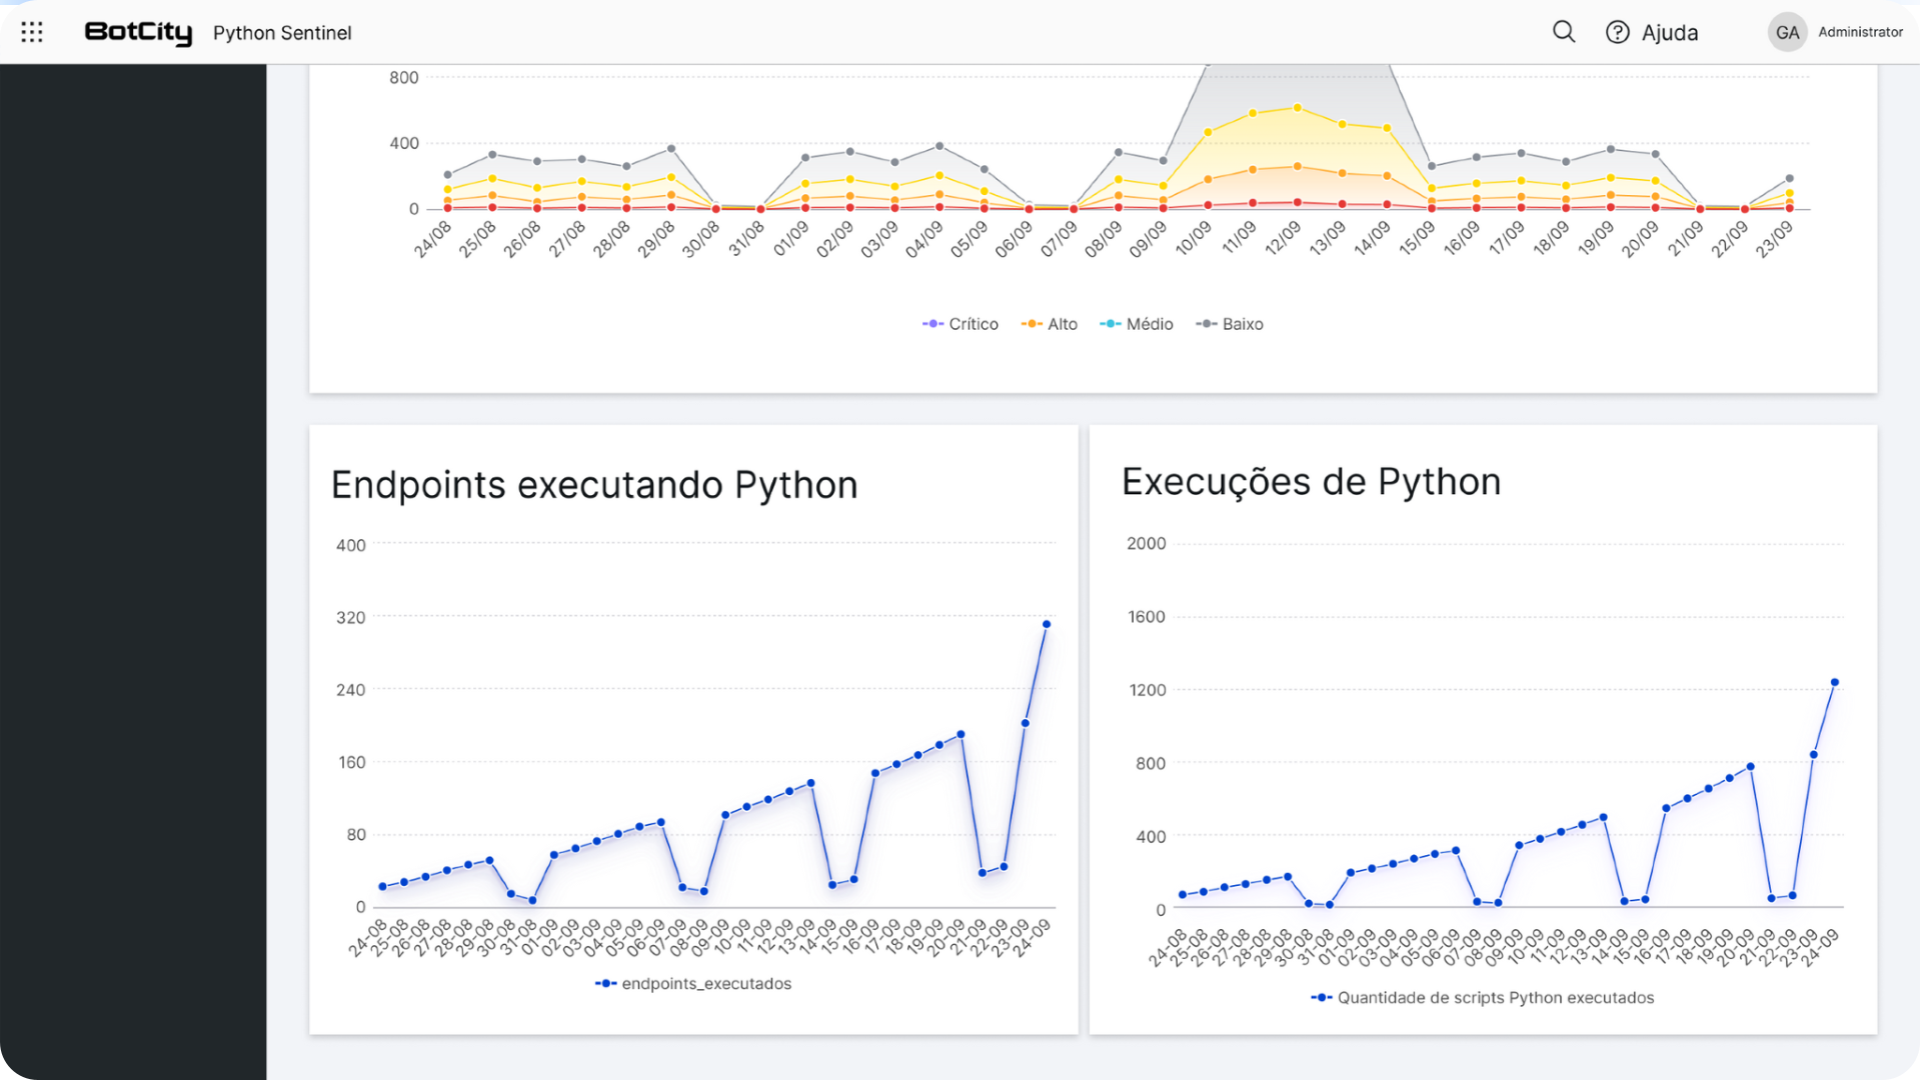
Task: Open the Ajuda help link
Action: (x=1669, y=32)
